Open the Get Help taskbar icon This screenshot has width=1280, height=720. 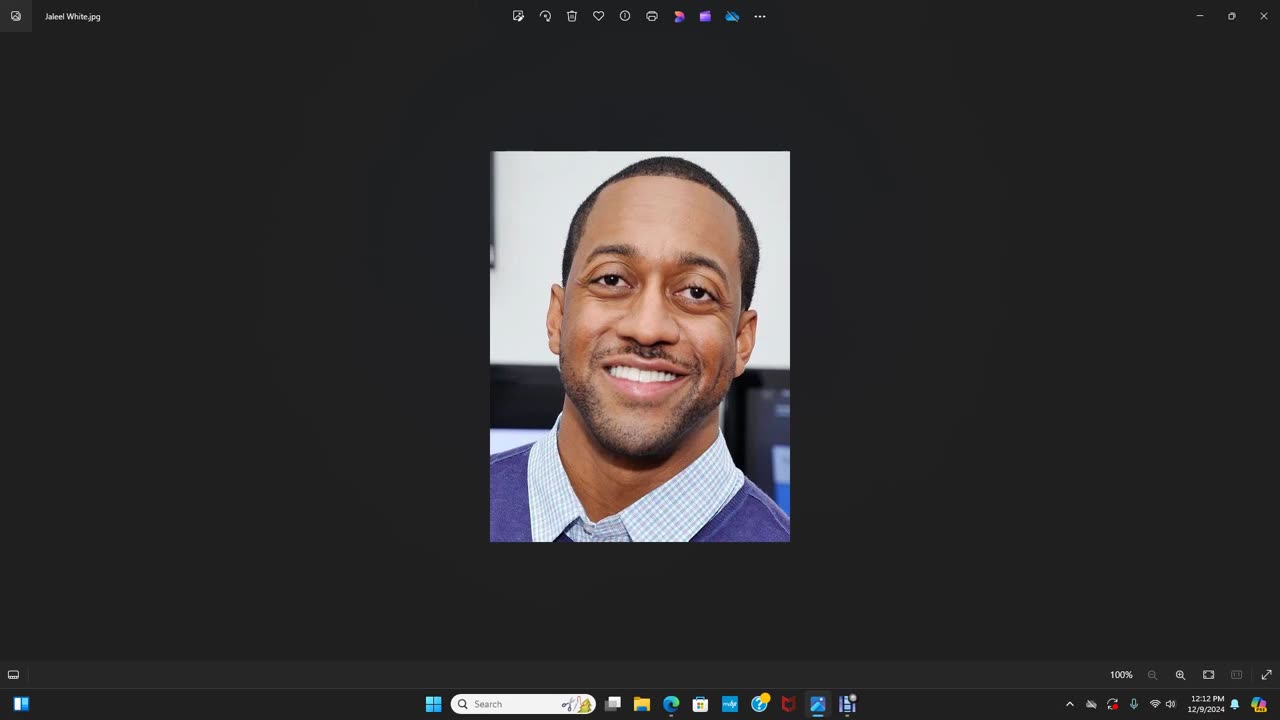[760, 704]
